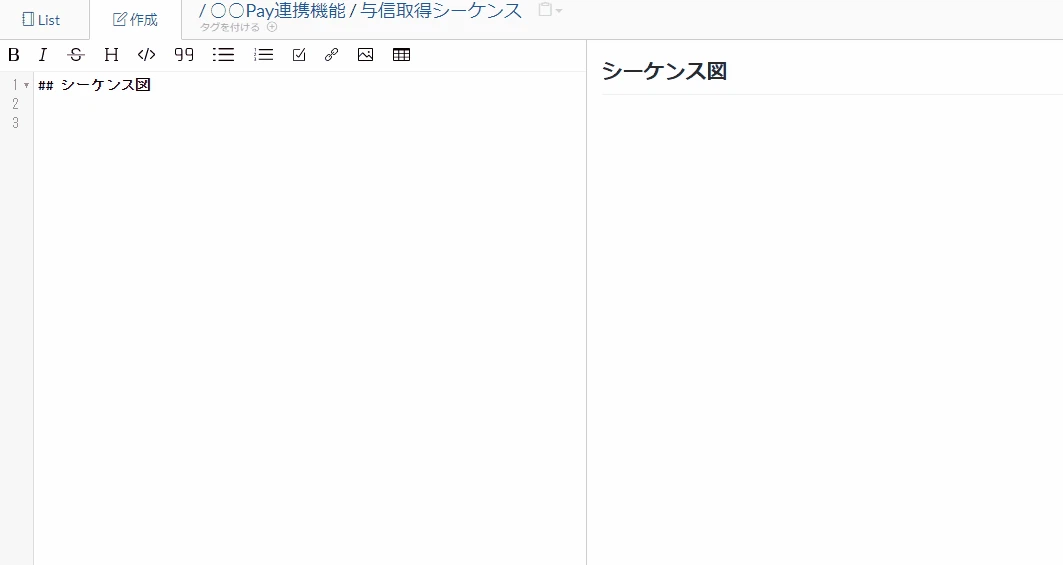Place cursor on the ## シーケンス図 line
This screenshot has width=1063, height=565.
click(94, 85)
